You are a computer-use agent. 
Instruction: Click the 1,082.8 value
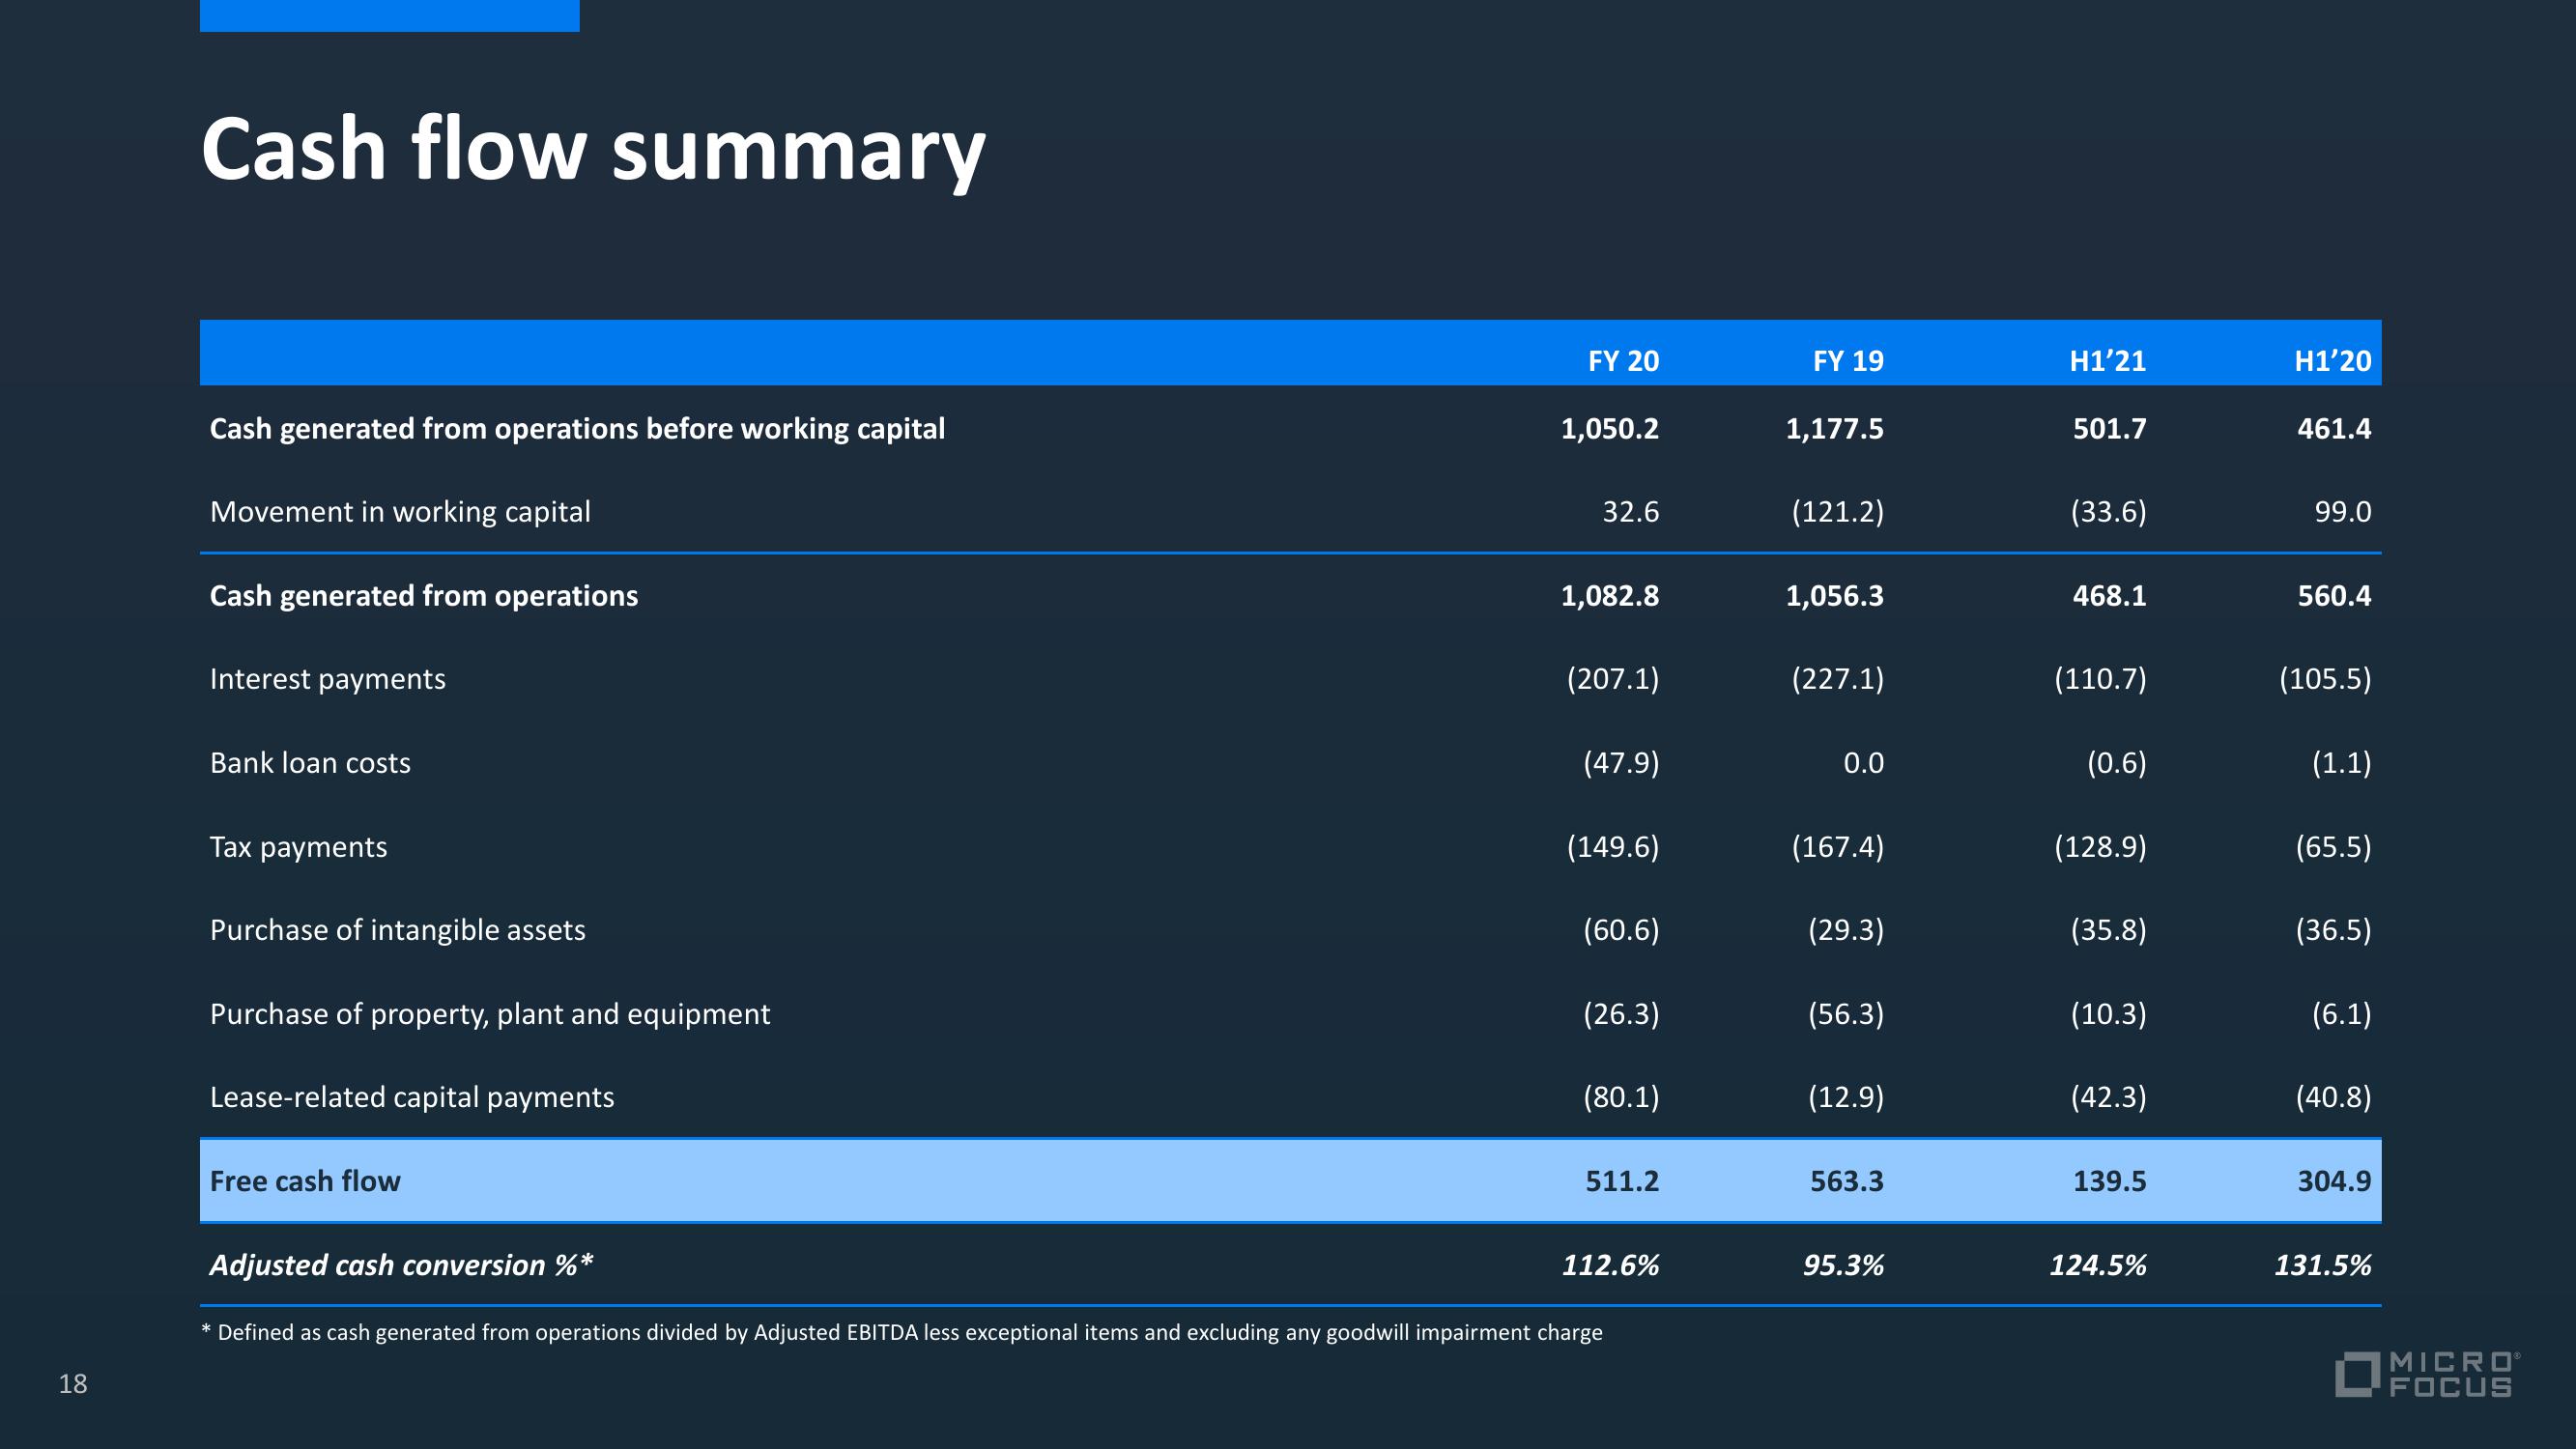click(1610, 596)
